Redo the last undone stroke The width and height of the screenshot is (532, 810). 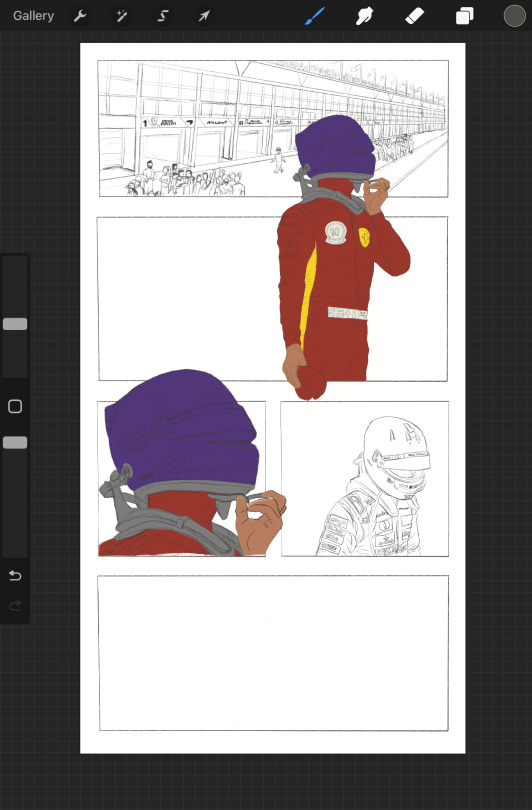pyautogui.click(x=15, y=605)
